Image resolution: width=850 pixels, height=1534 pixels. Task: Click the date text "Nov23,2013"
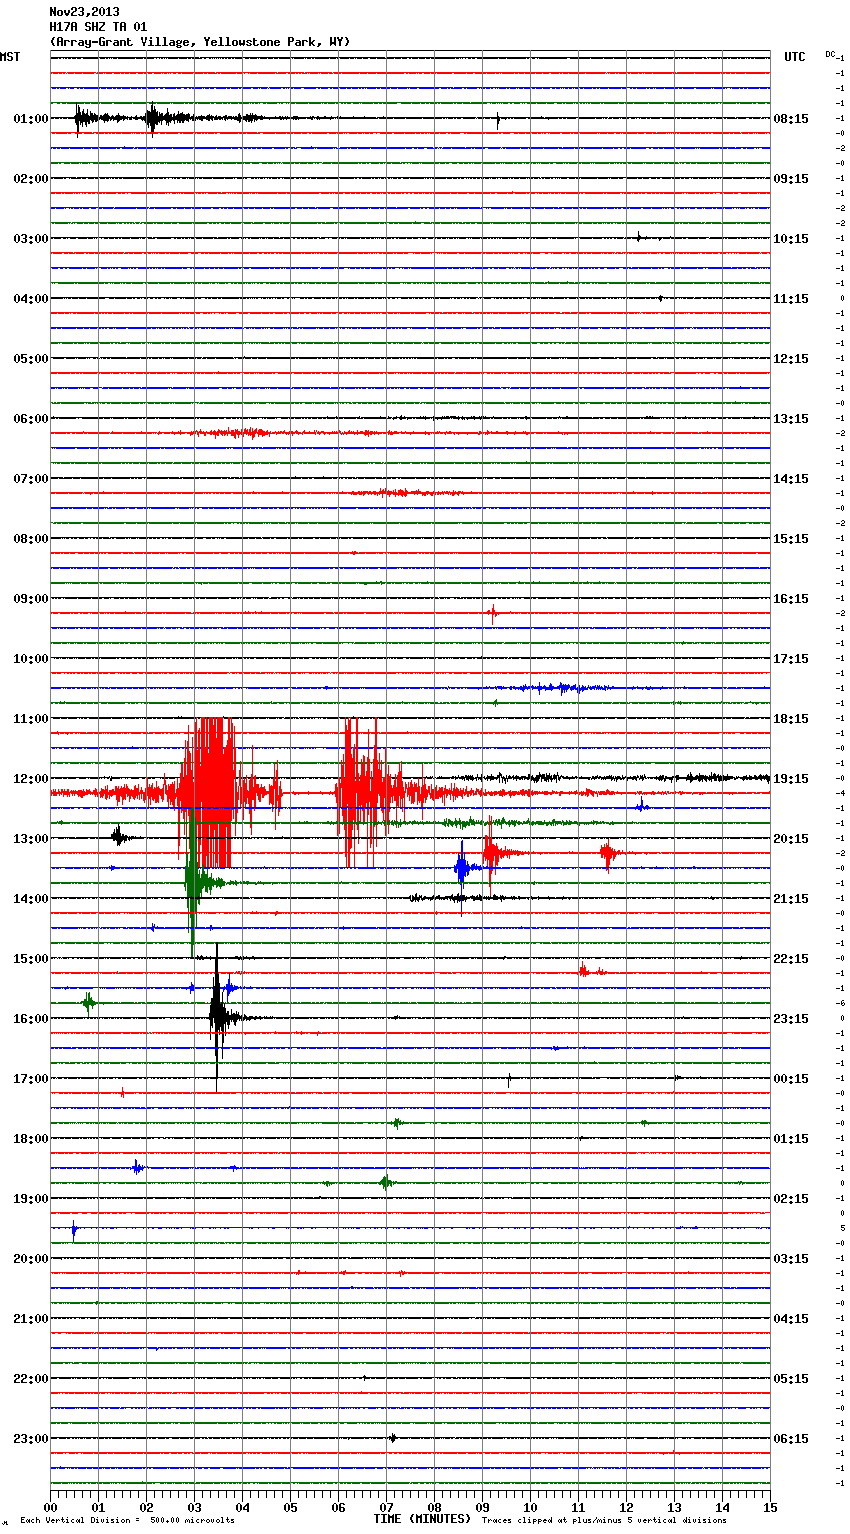[84, 12]
